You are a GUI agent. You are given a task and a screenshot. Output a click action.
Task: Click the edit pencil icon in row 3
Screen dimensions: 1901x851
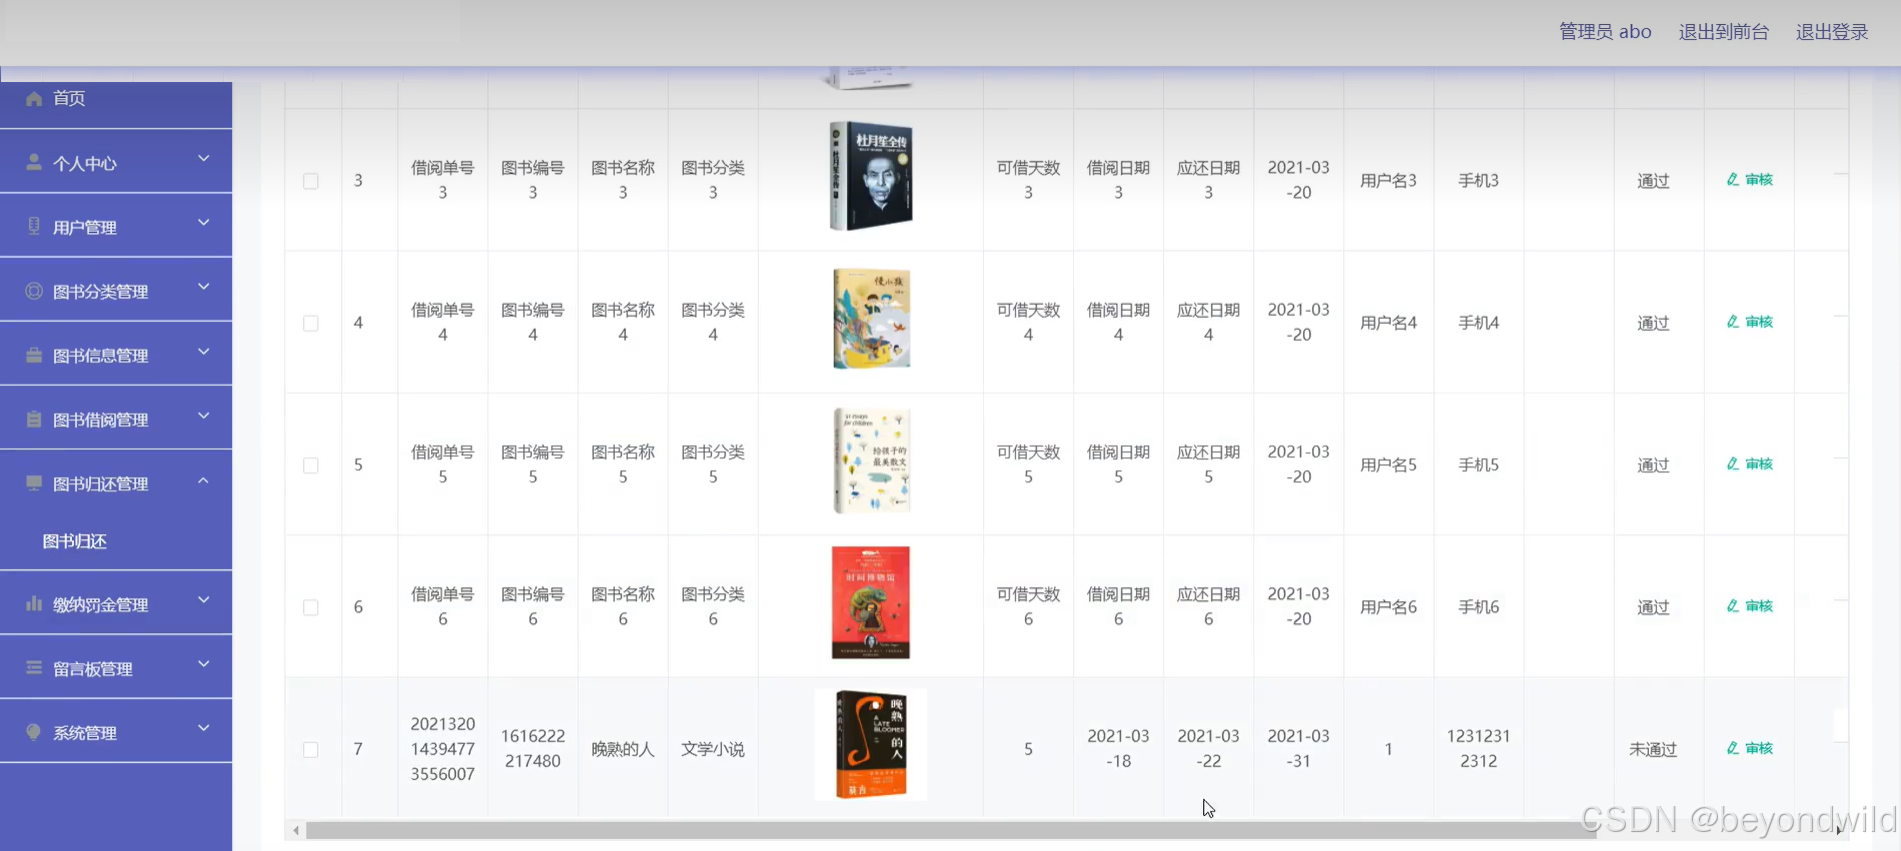[x=1733, y=180]
